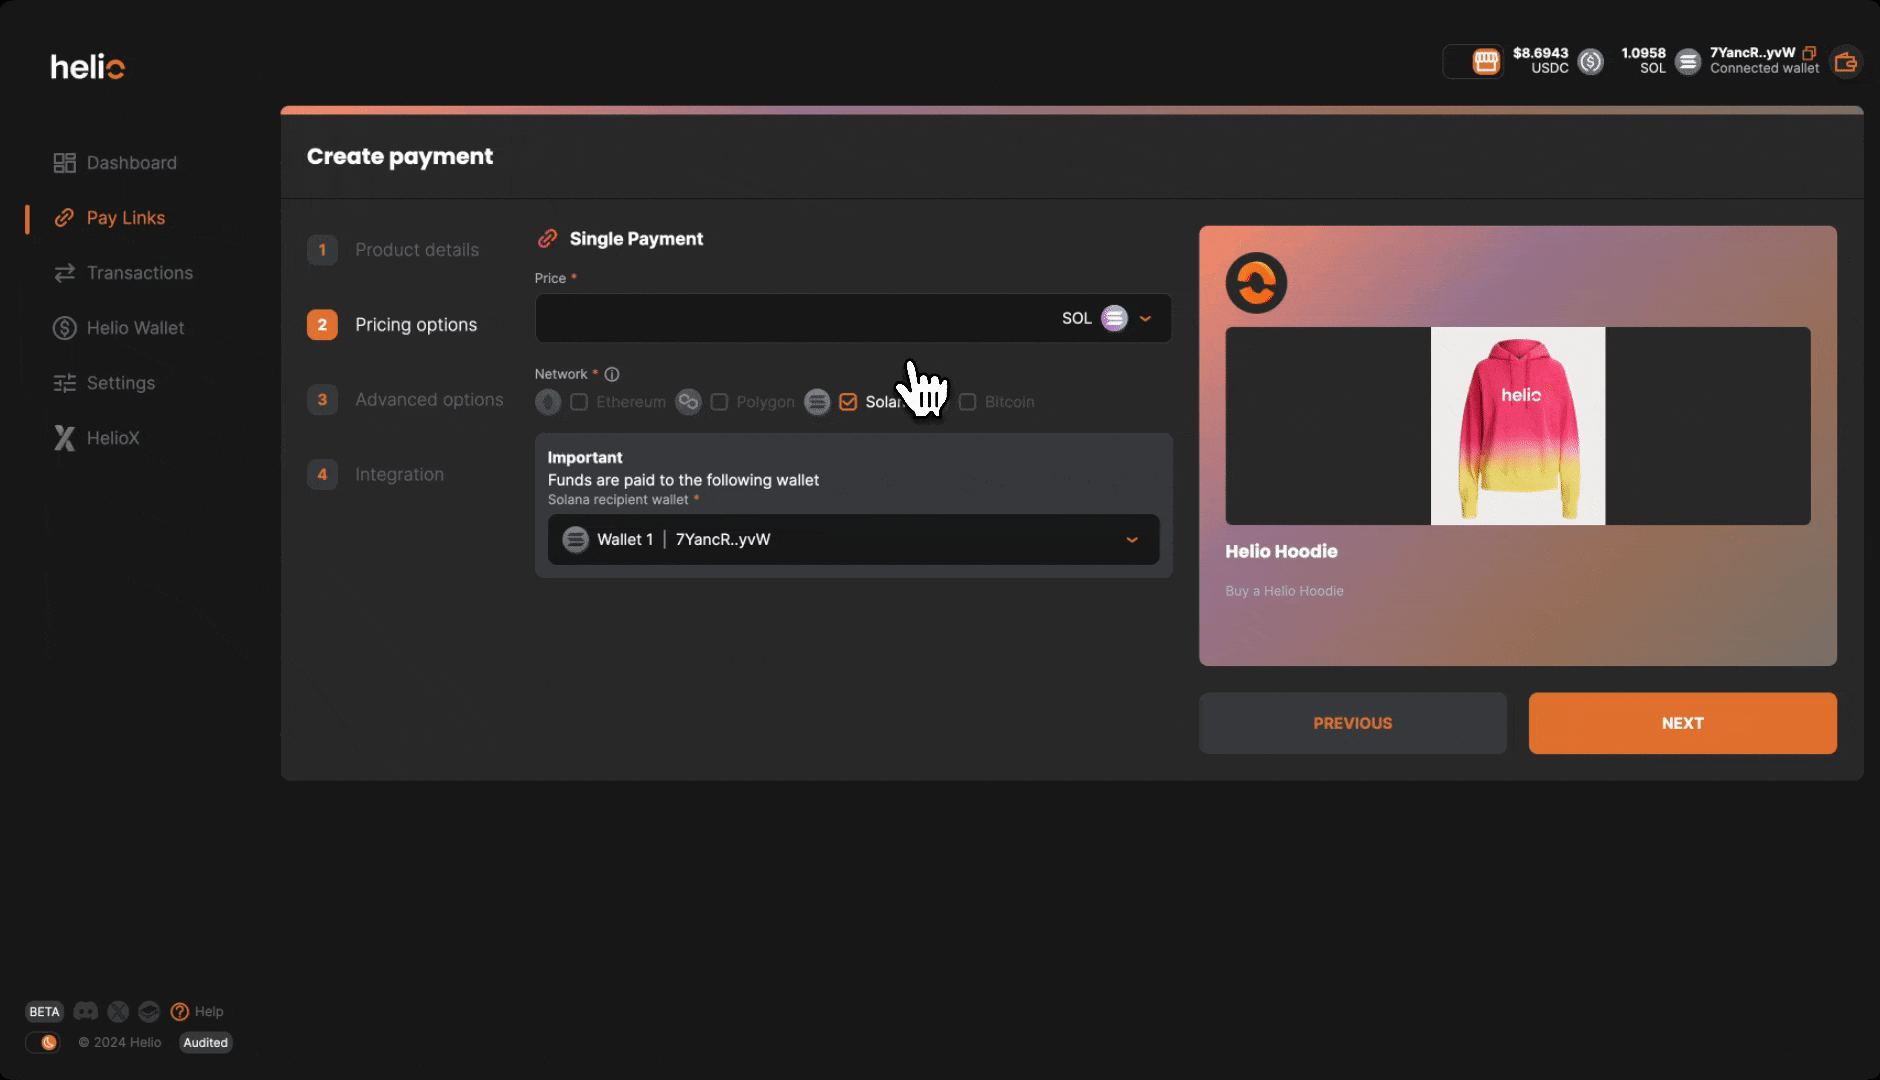Click the SOL coin icon in header
The image size is (1880, 1080).
(x=1688, y=62)
